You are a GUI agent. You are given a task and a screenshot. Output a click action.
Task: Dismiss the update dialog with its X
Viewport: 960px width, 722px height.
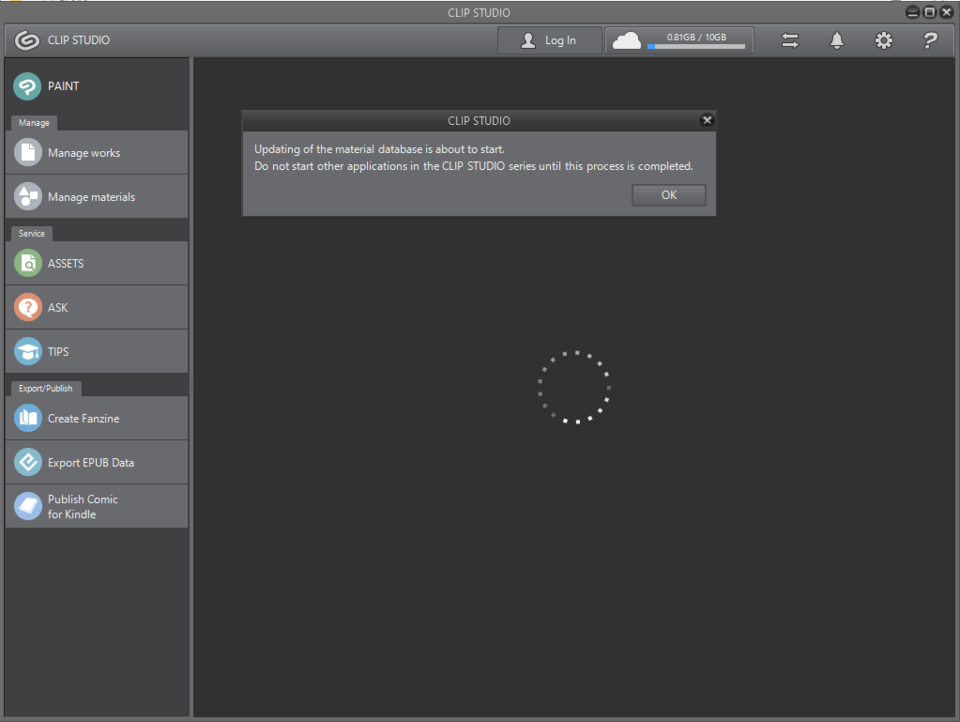pos(707,119)
